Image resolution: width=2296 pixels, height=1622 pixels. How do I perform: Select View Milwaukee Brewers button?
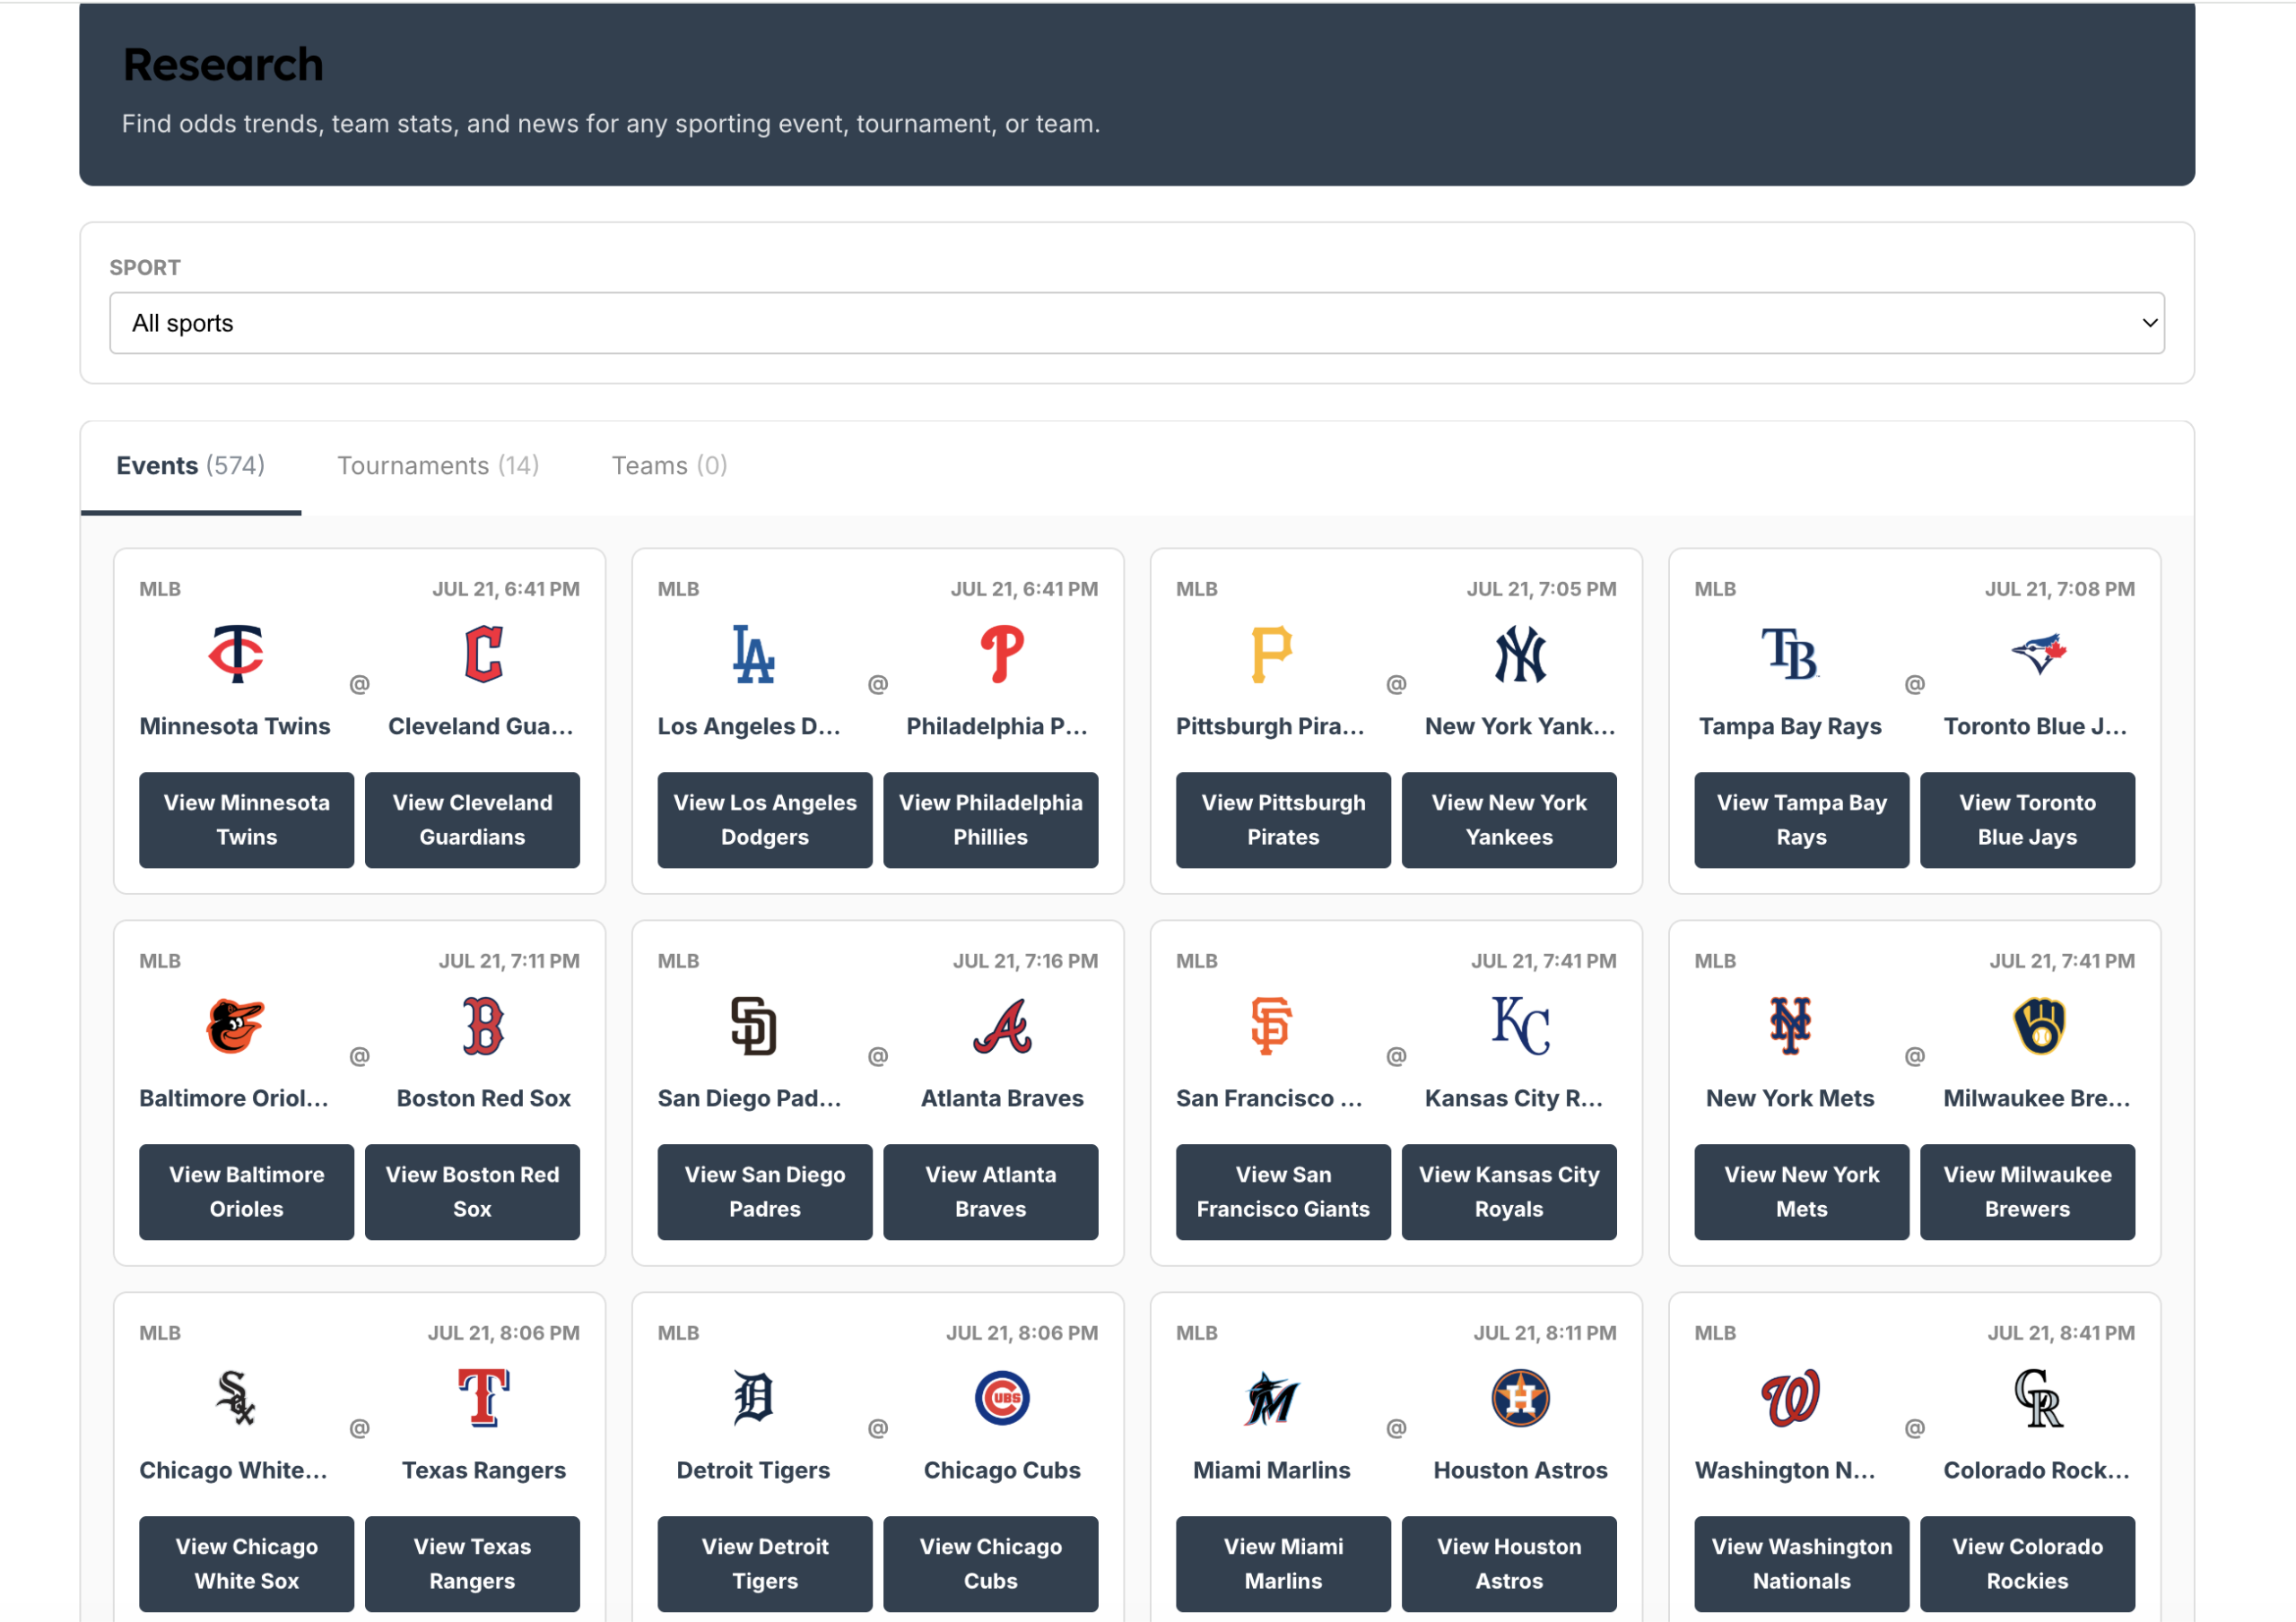(x=2028, y=1192)
